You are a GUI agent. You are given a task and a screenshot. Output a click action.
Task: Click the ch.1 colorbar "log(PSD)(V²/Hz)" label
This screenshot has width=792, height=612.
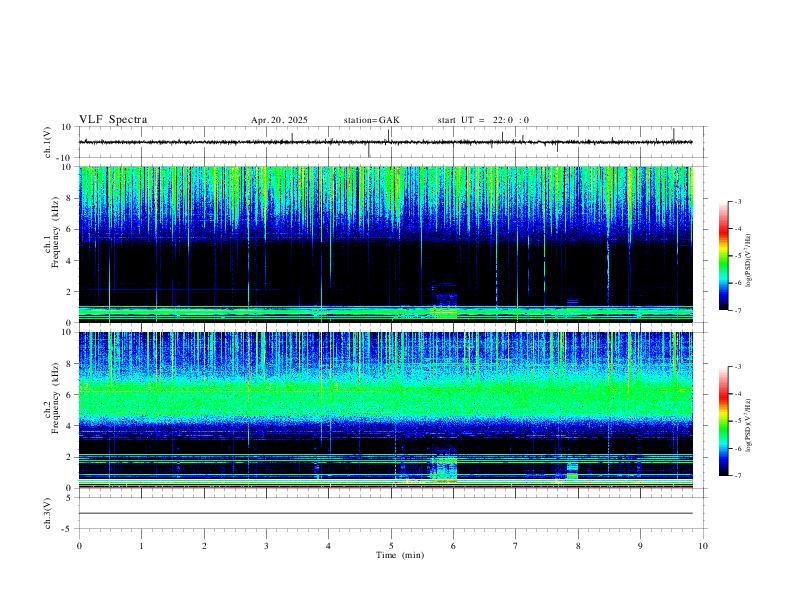748,261
